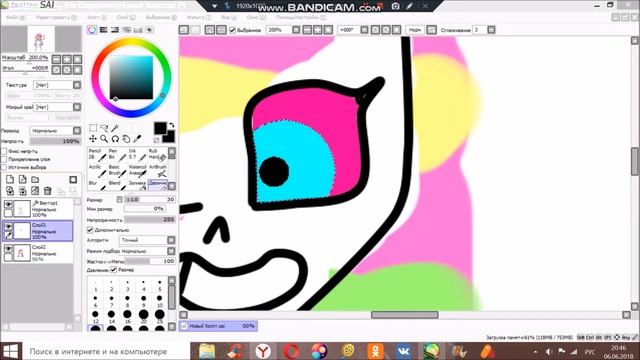Open the Редактировать menu
Screen dimensions: 640x360
[x=56, y=18]
